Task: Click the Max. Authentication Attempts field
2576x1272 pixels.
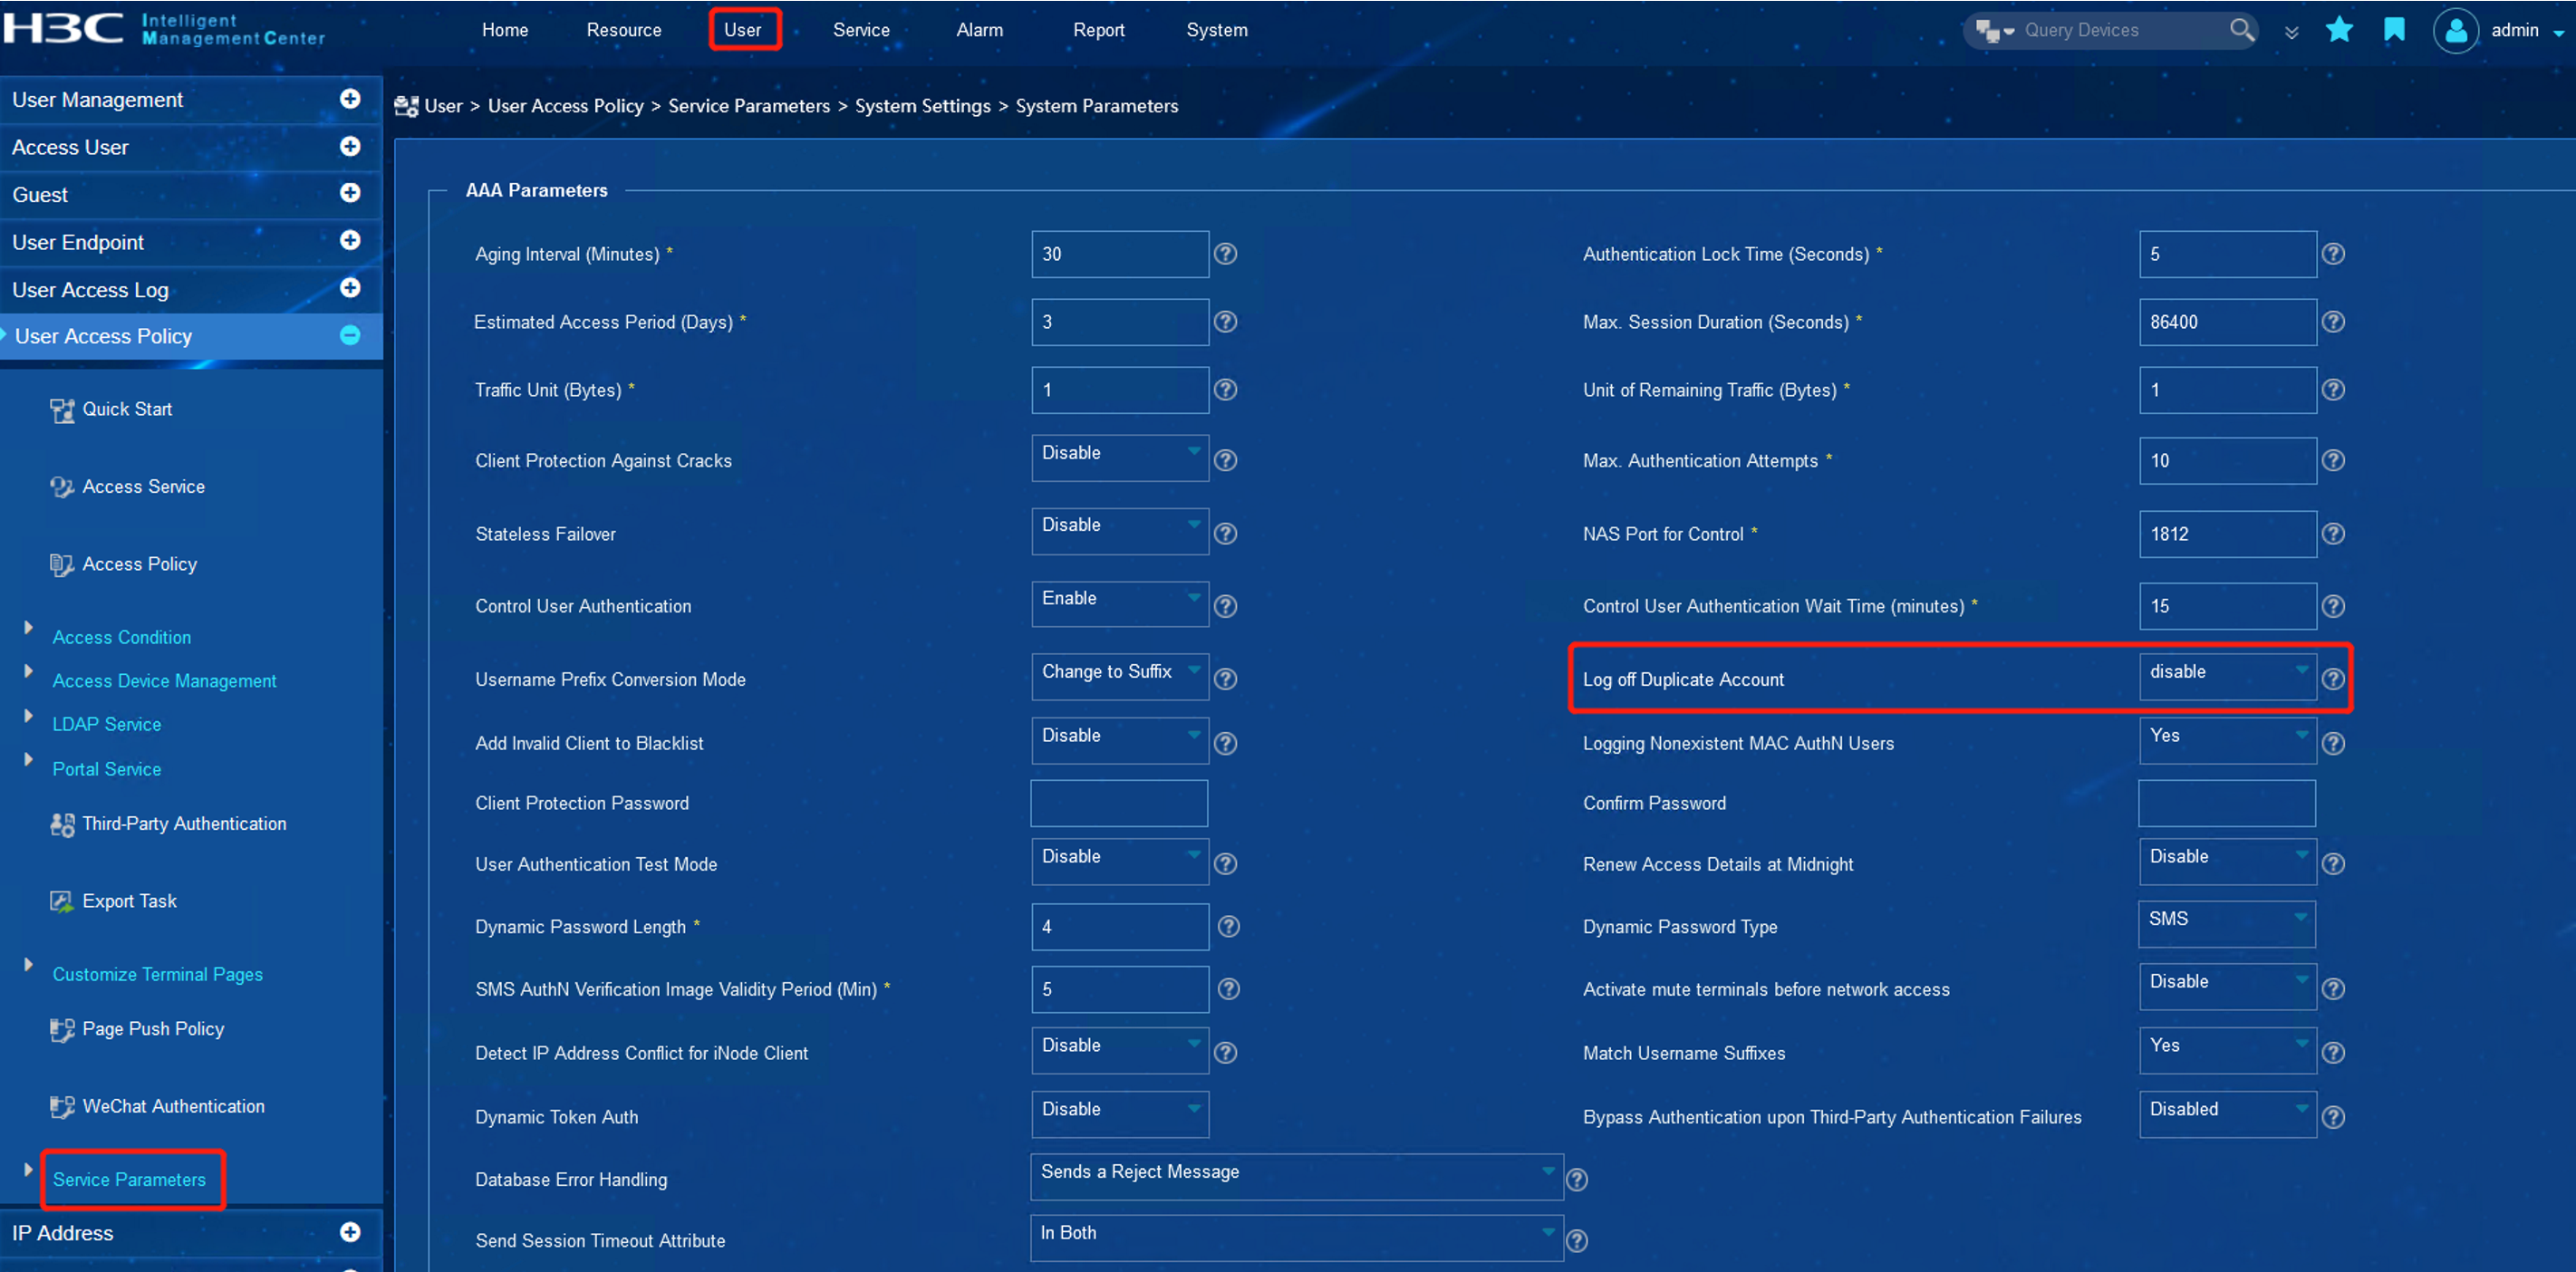Action: (x=2228, y=460)
